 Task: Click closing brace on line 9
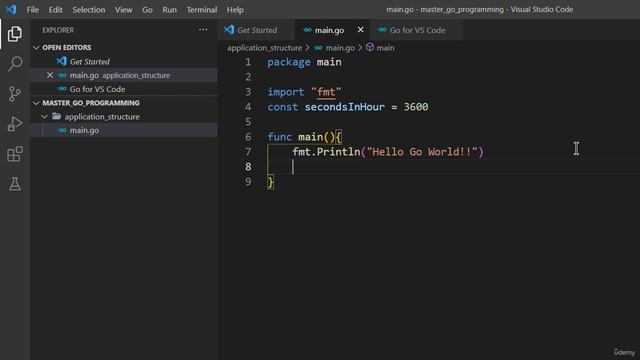pos(271,182)
